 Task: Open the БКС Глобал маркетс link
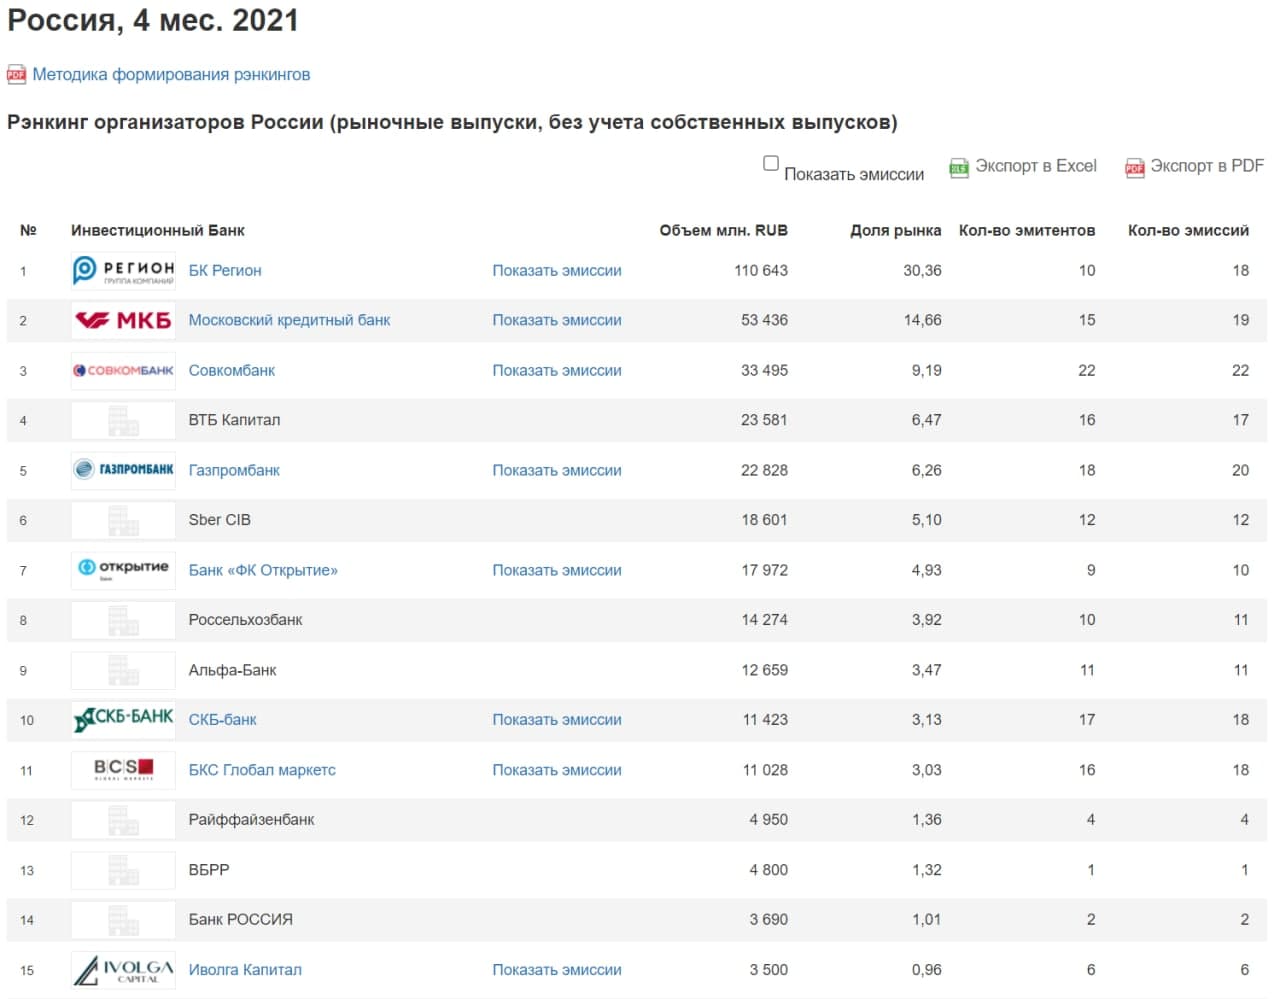[x=262, y=770]
